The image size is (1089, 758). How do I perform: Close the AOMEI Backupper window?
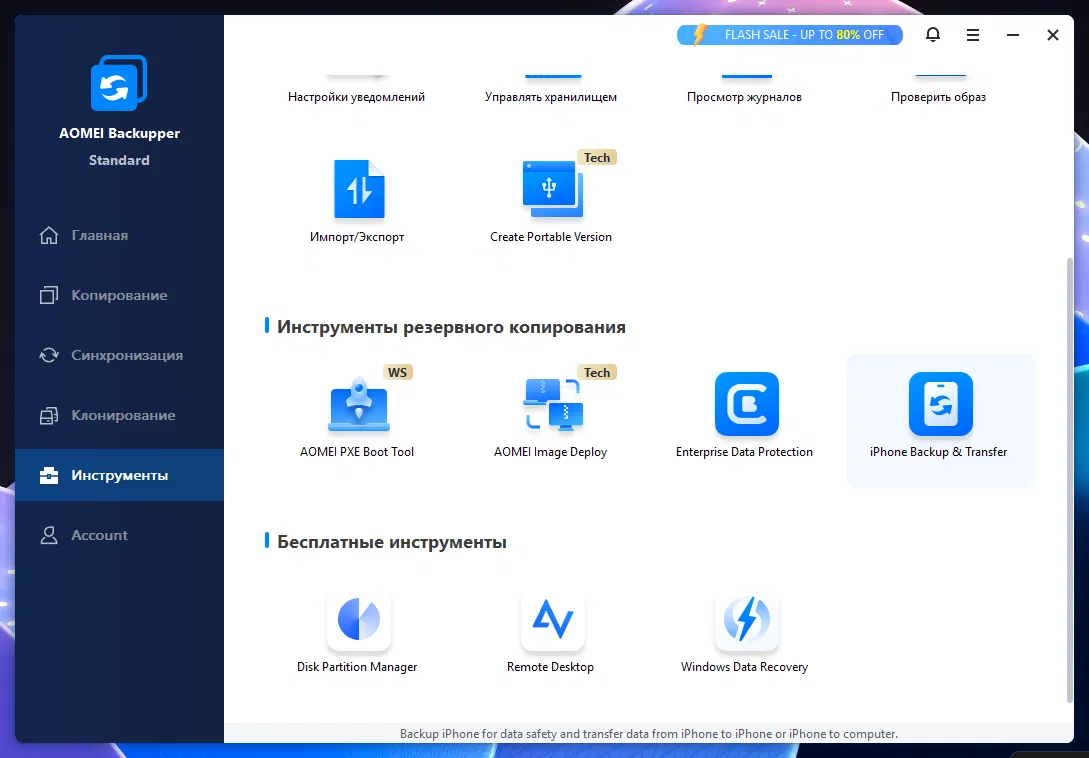[1053, 35]
